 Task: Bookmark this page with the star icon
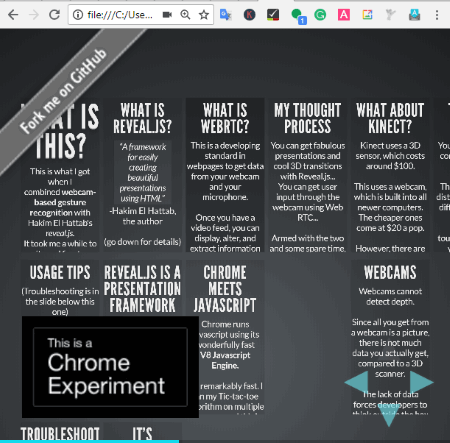204,15
